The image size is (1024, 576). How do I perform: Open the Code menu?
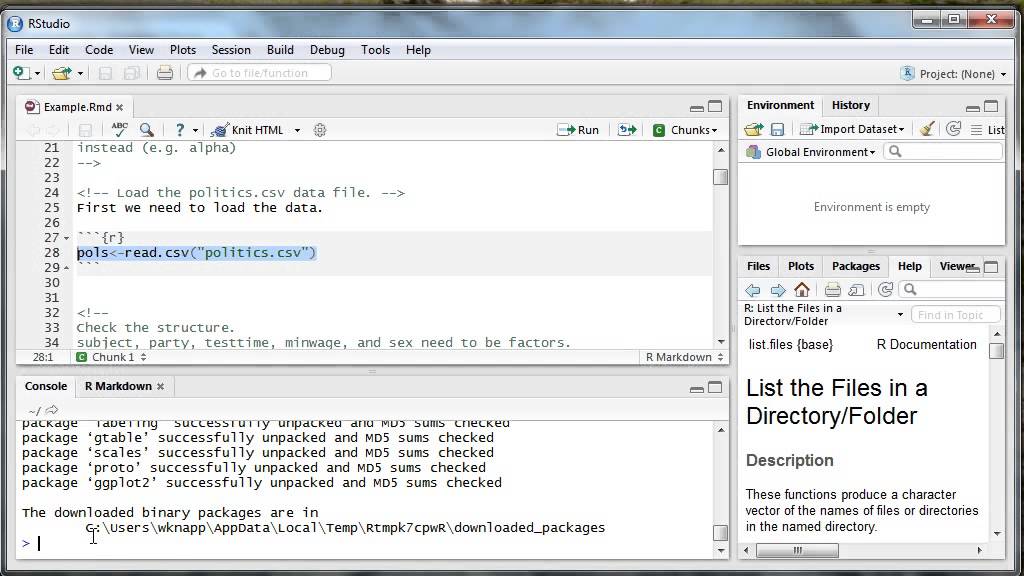pyautogui.click(x=99, y=50)
